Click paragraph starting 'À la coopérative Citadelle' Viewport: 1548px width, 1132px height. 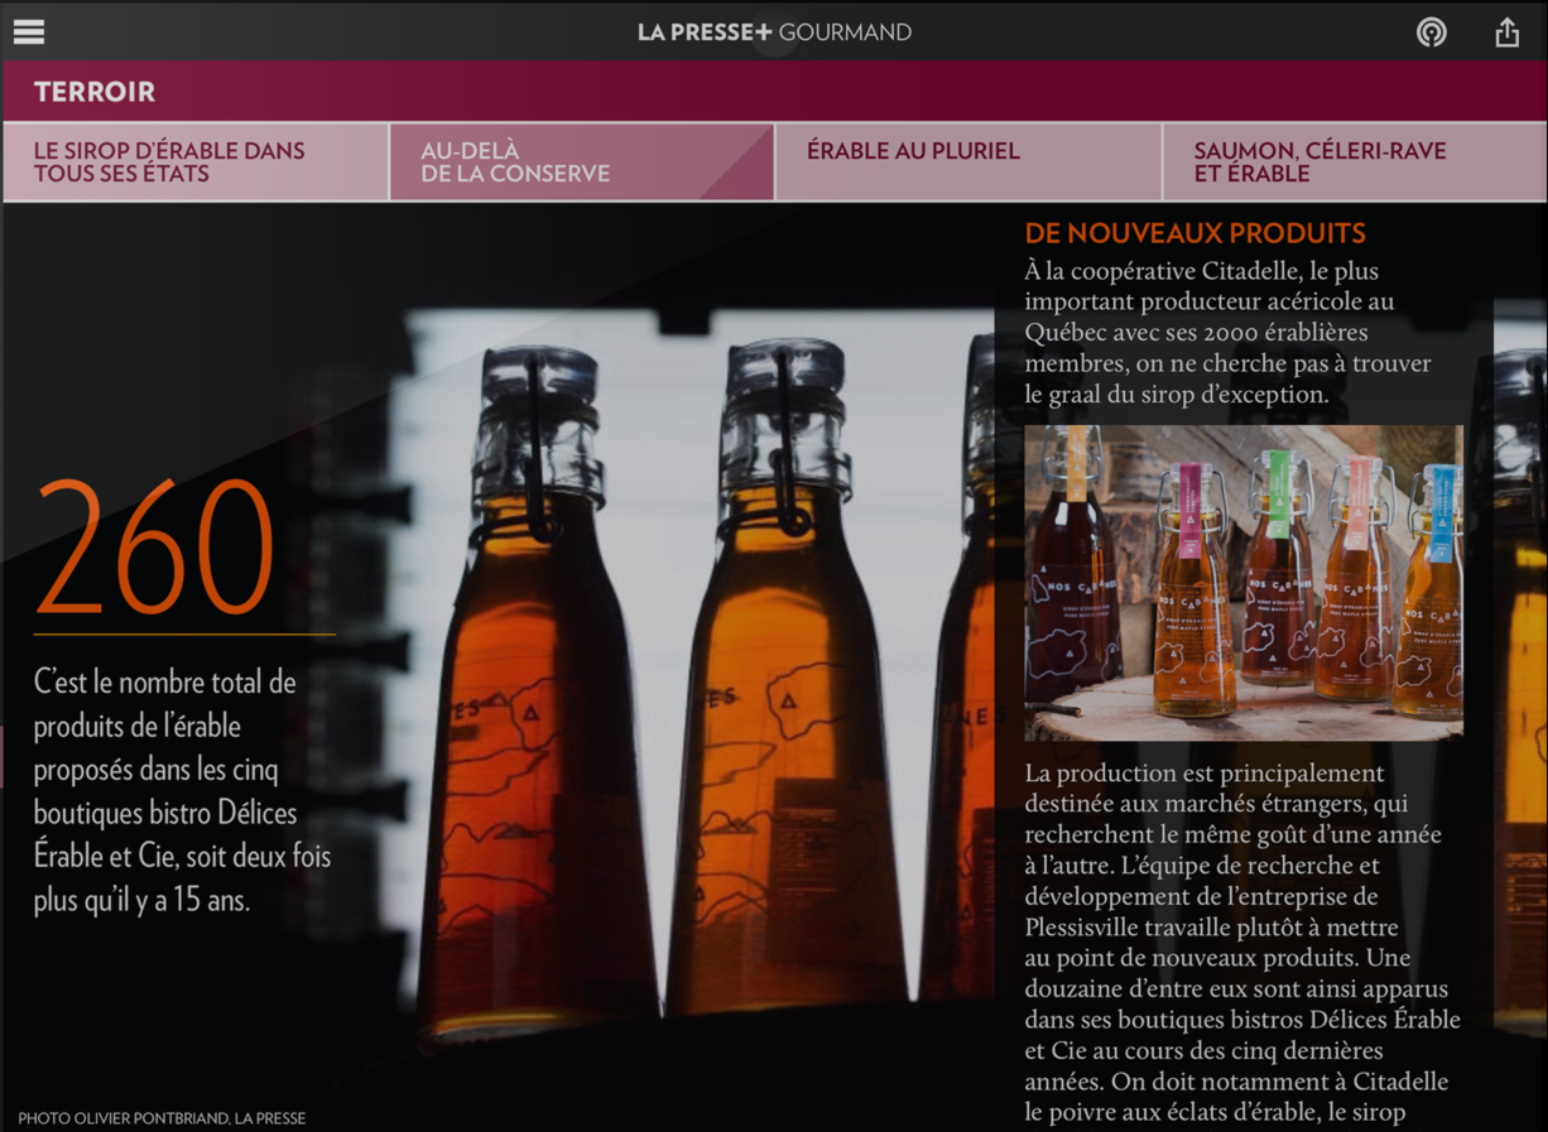coord(1227,332)
